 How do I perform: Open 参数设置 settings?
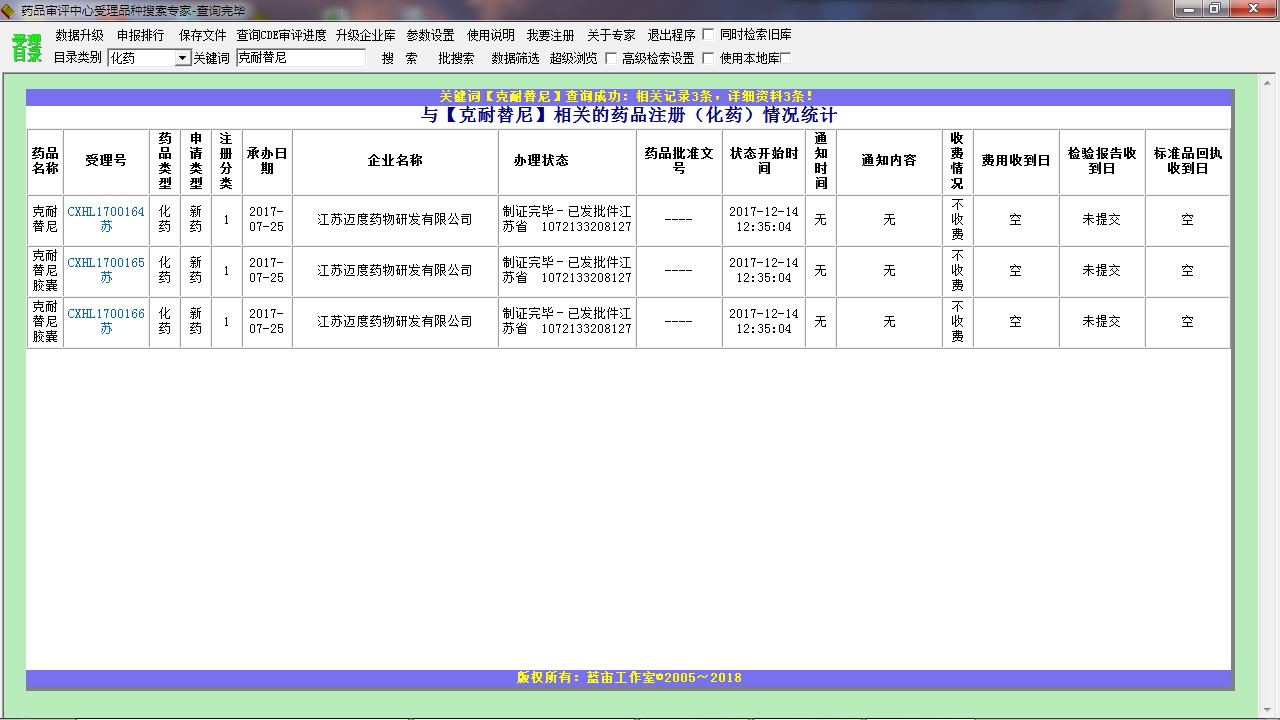pos(430,35)
